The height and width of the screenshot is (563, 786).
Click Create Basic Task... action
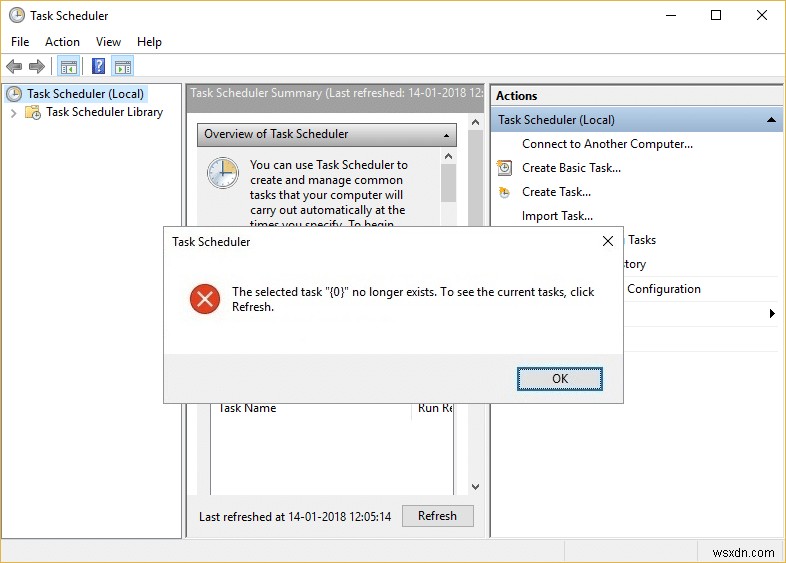pos(571,168)
